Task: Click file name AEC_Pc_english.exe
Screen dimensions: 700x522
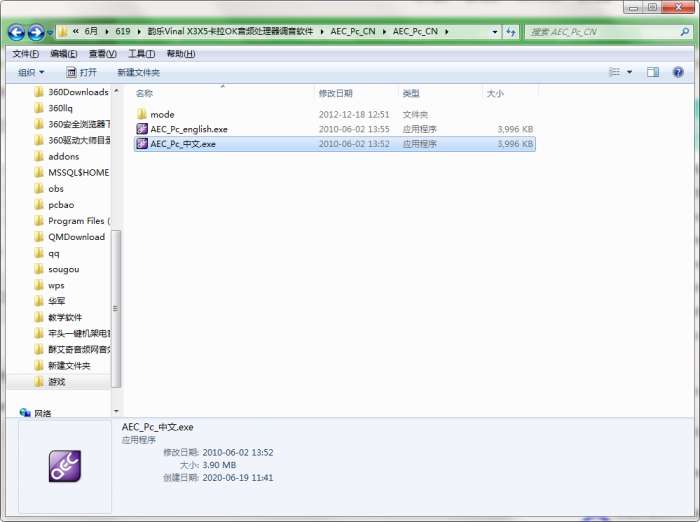Action: (189, 129)
